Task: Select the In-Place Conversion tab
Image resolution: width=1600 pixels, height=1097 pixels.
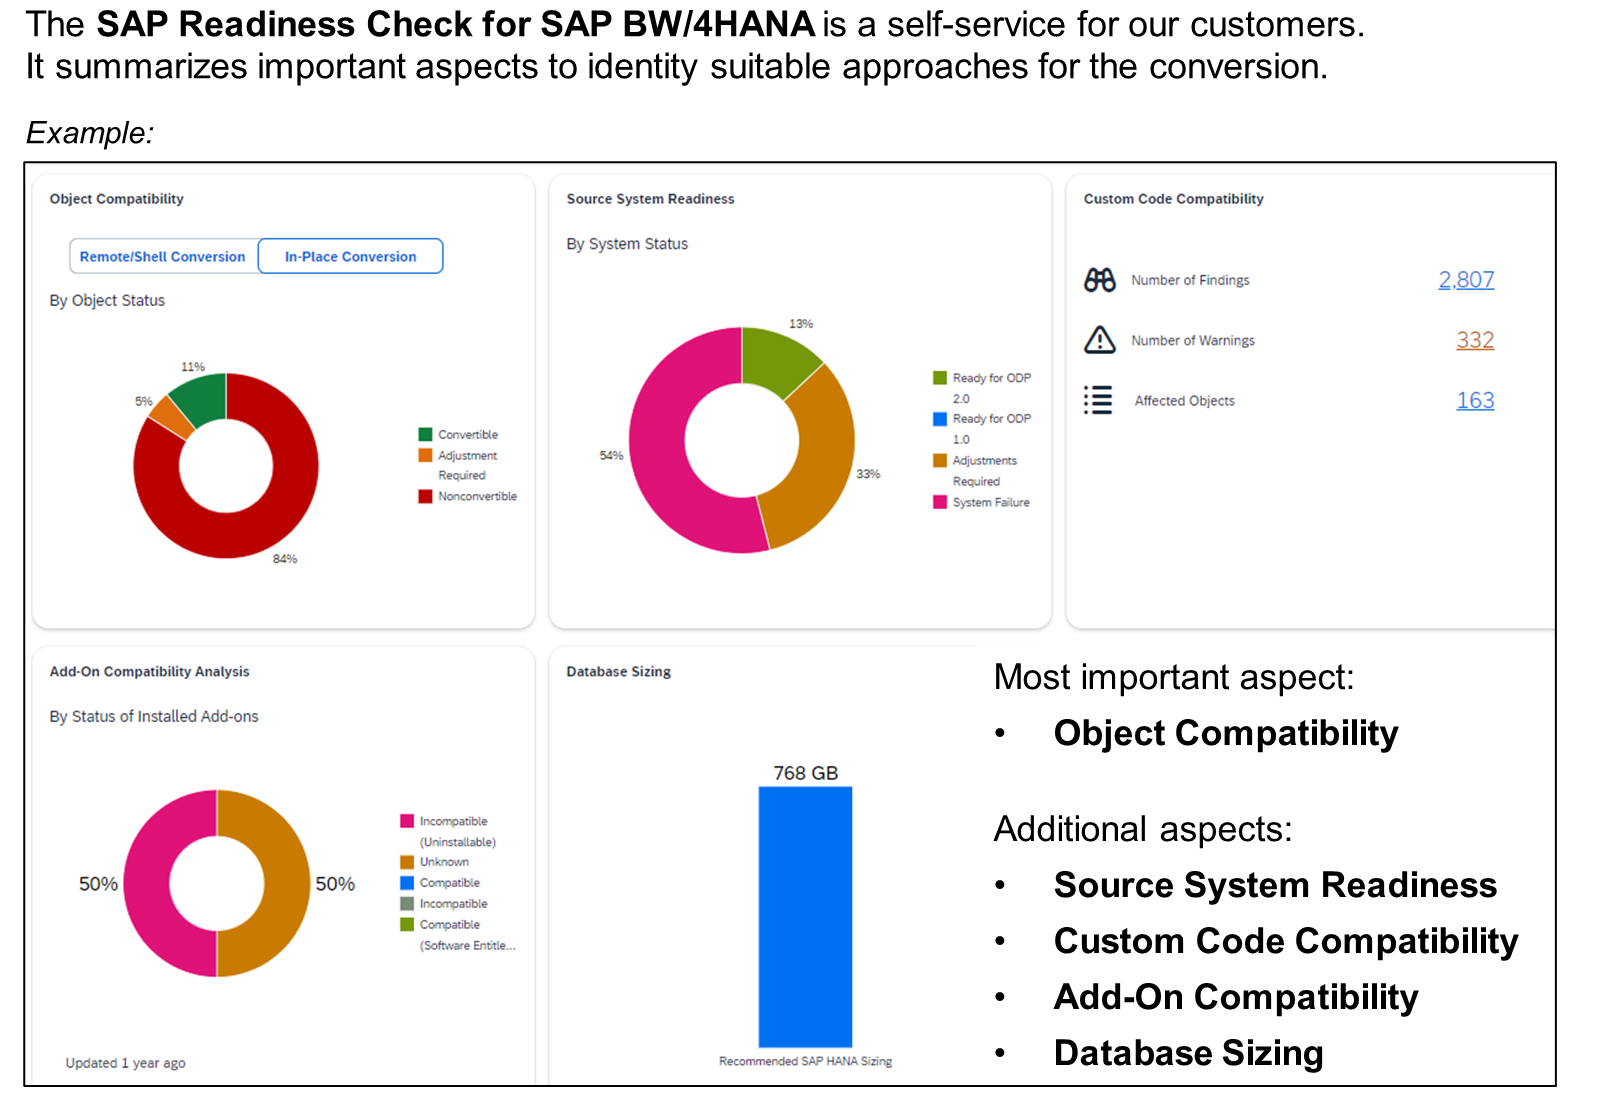Action: [x=350, y=256]
